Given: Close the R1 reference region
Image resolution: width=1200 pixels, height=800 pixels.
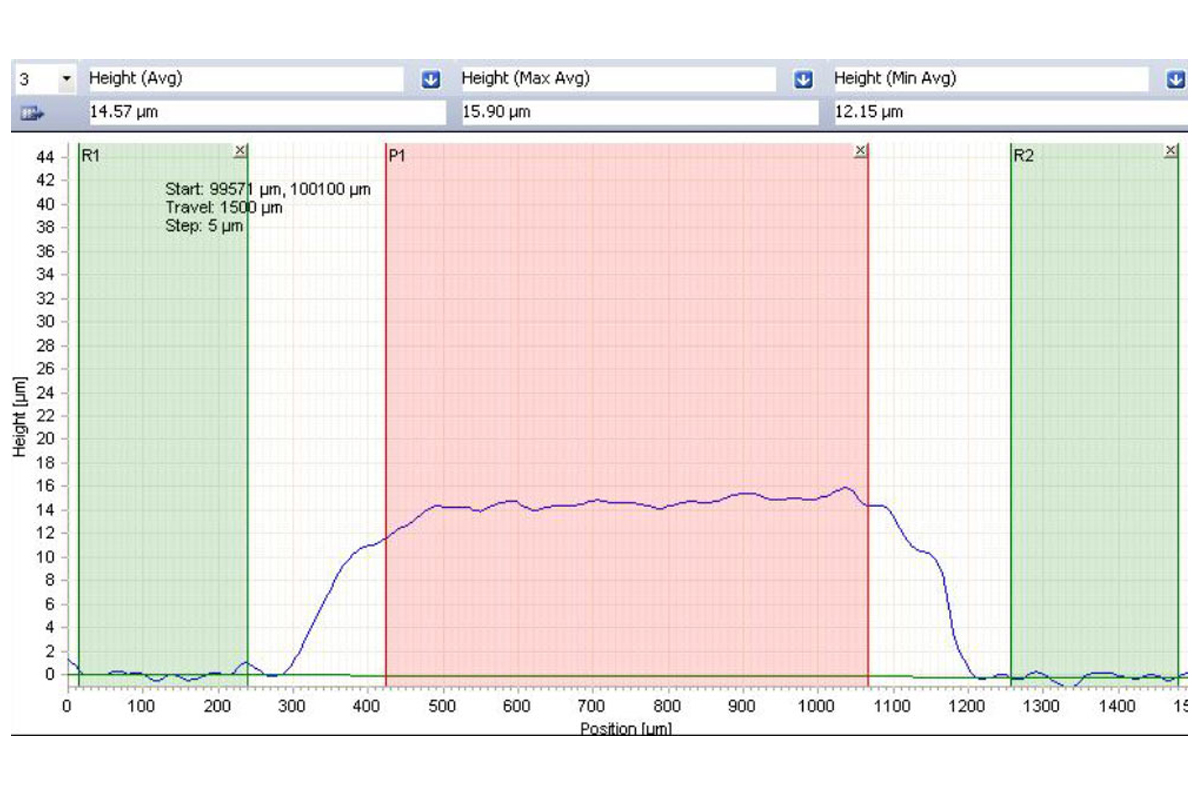Looking at the screenshot, I should point(239,151).
